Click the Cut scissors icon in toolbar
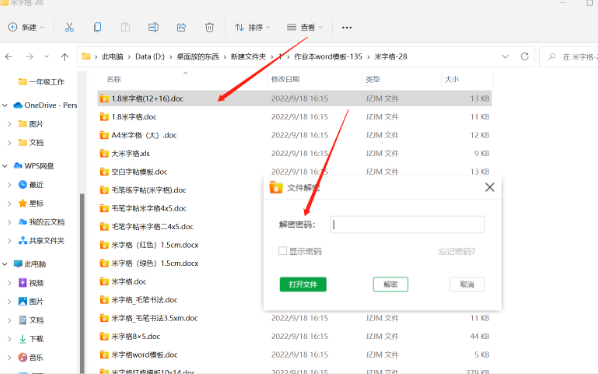The height and width of the screenshot is (374, 598). point(69,27)
